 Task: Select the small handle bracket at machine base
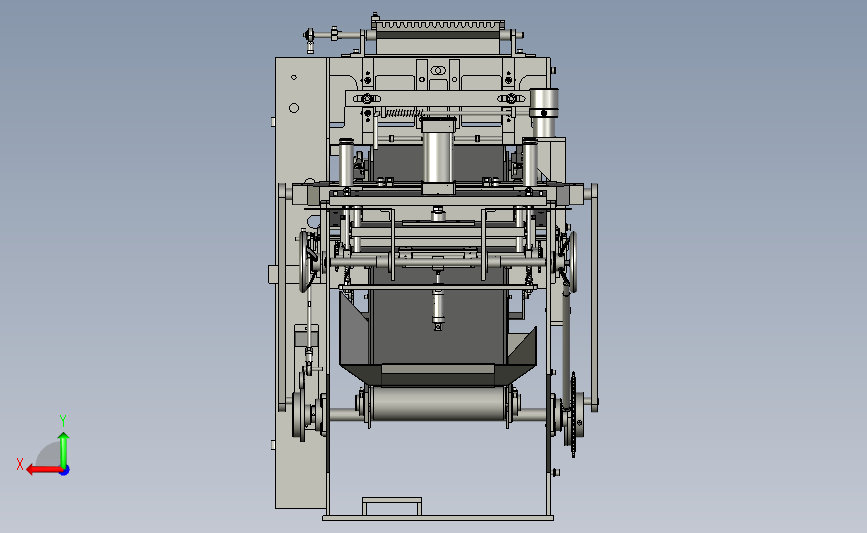tap(392, 505)
